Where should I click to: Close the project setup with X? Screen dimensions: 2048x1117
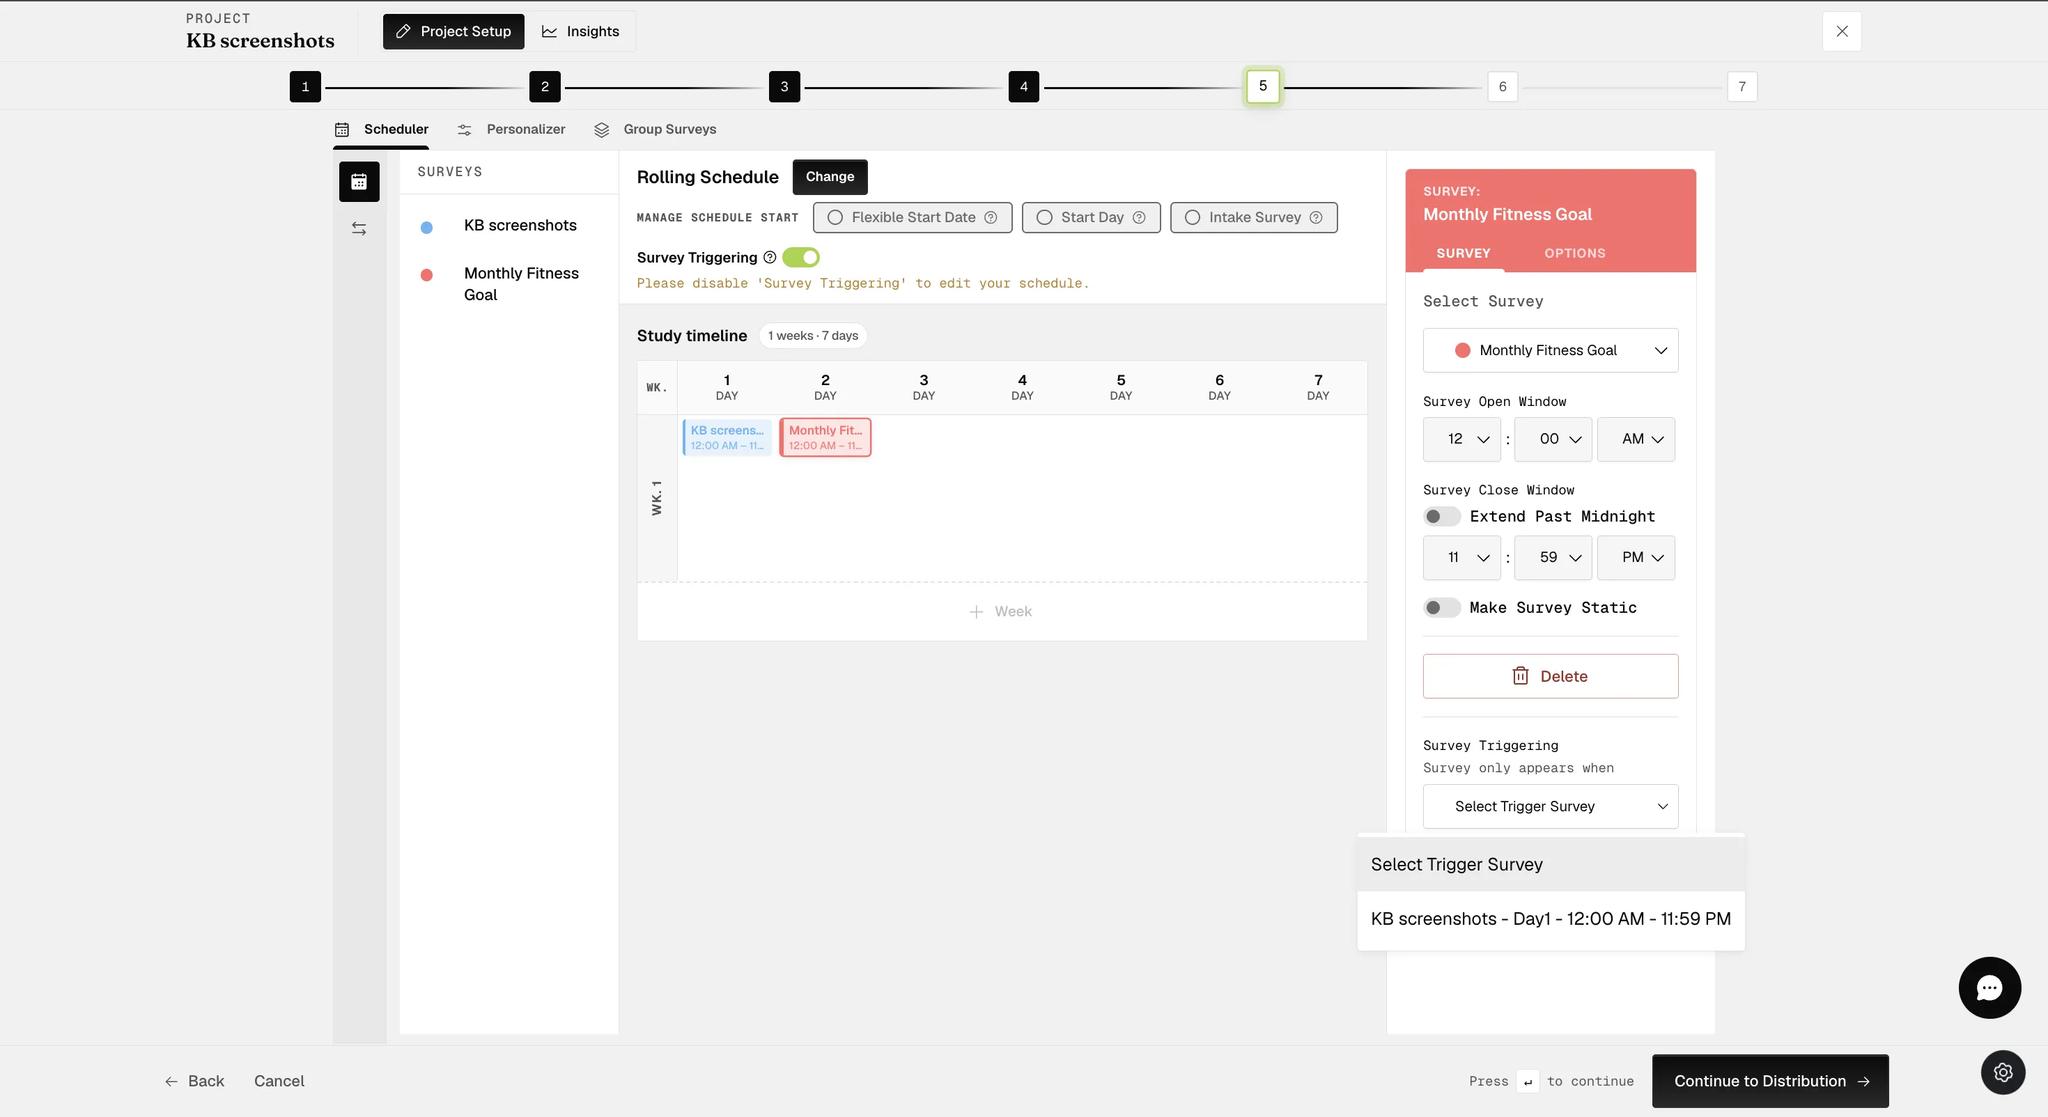[1842, 31]
